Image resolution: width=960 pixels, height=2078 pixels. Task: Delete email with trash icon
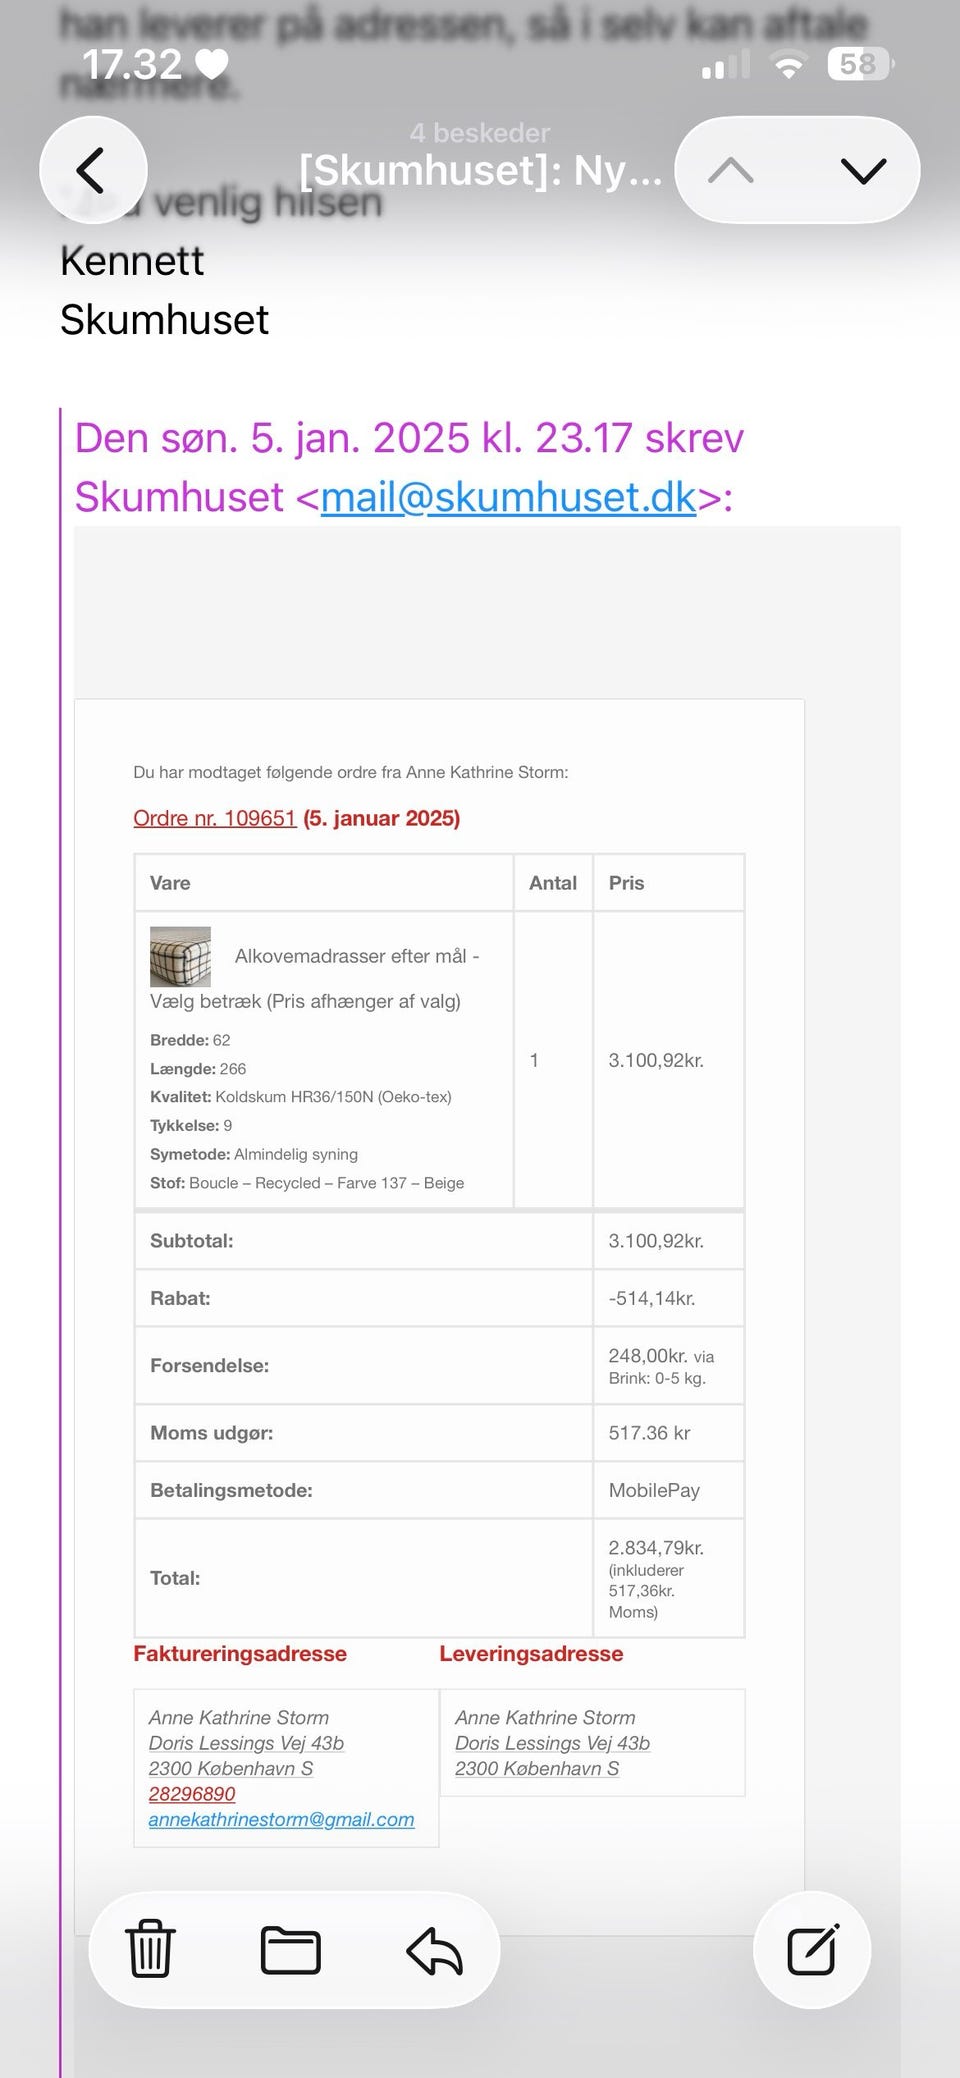click(150, 1949)
